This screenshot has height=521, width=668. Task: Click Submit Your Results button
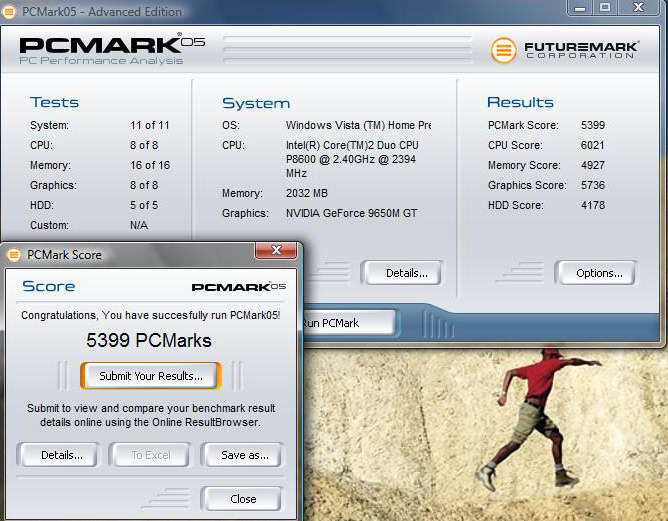tap(151, 376)
